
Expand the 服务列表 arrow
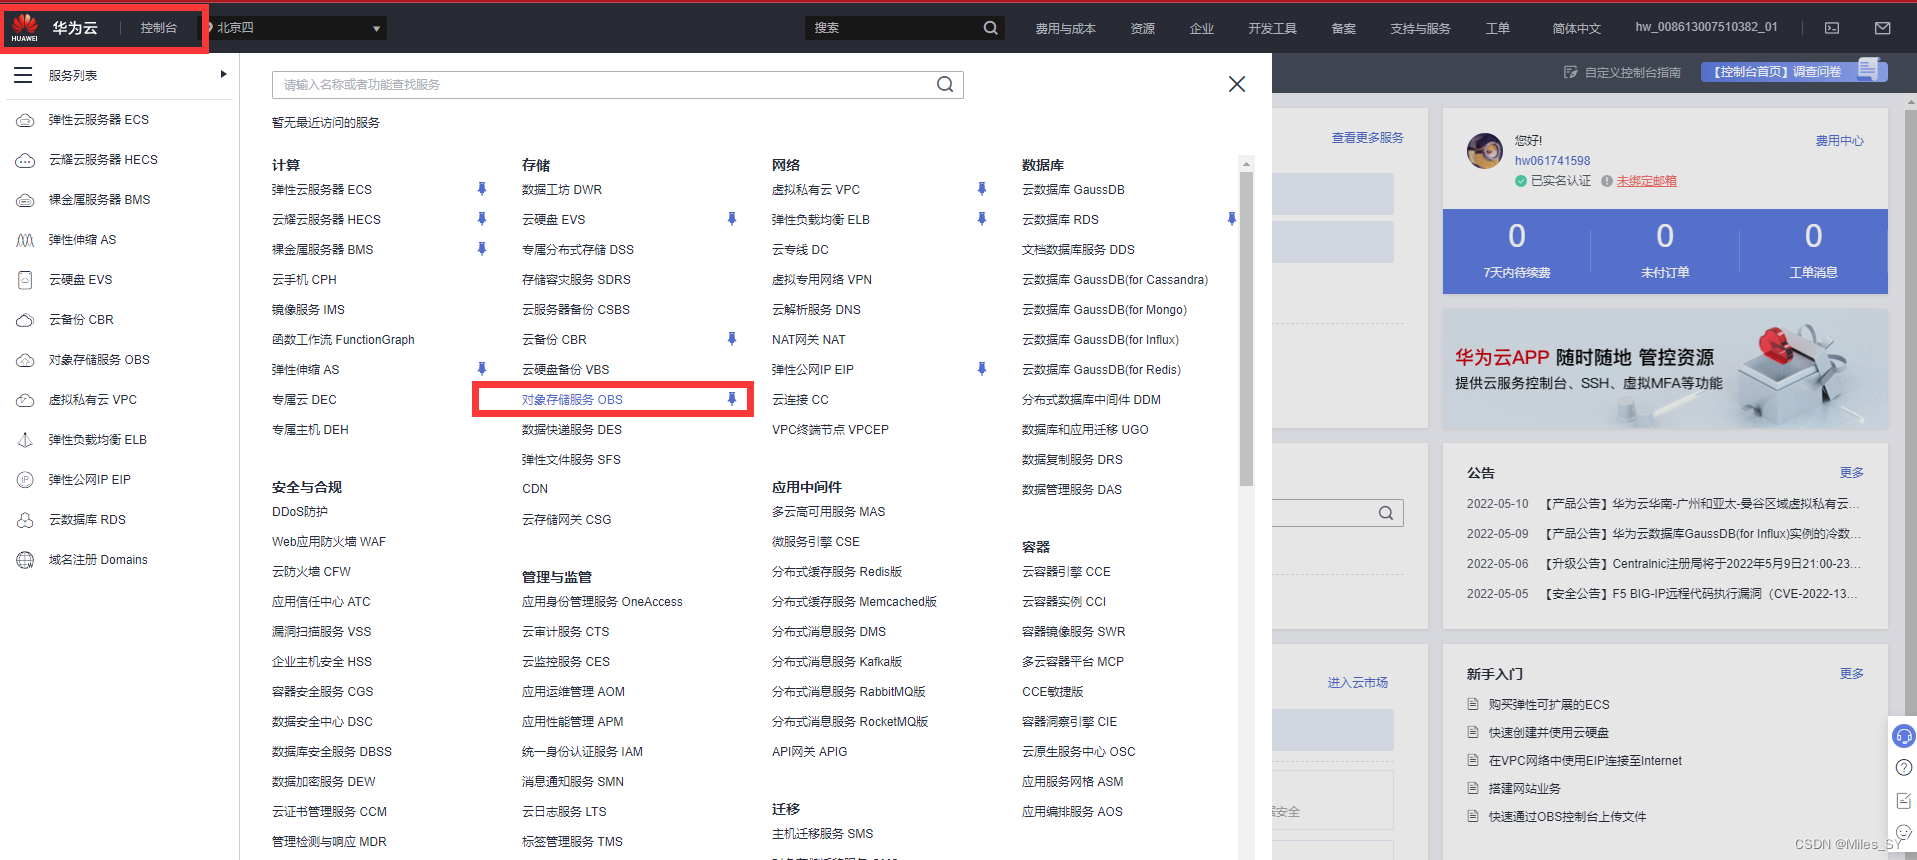pyautogui.click(x=223, y=74)
